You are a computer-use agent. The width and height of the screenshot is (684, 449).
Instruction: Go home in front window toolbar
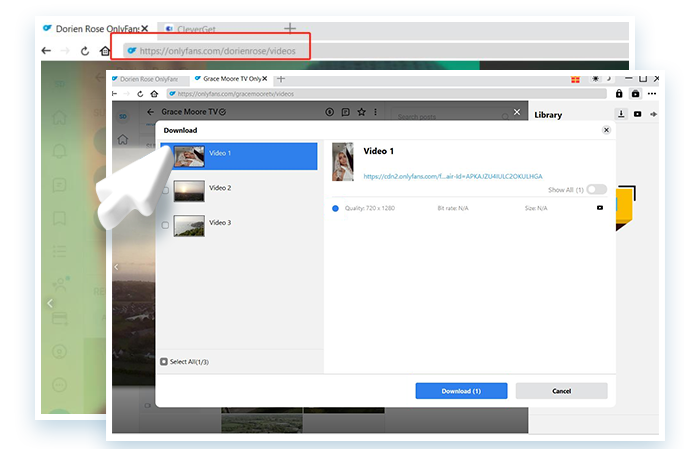[x=154, y=94]
